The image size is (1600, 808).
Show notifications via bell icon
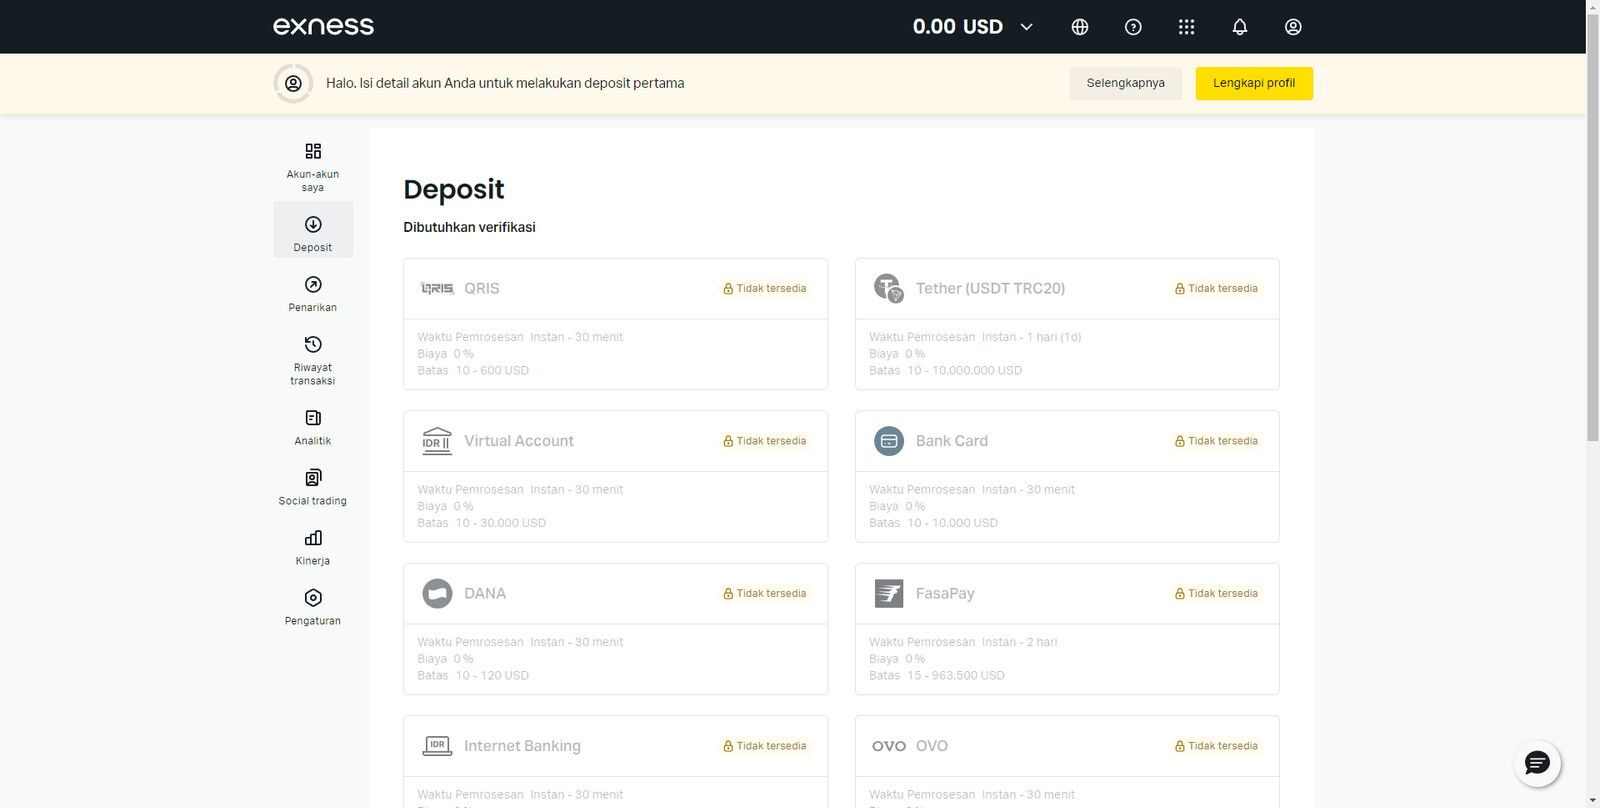[1240, 27]
